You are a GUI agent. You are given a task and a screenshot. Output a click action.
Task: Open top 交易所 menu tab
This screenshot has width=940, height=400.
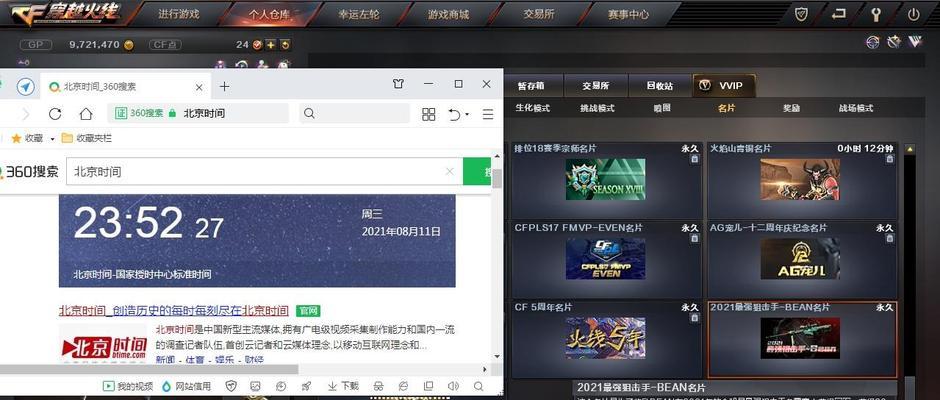(538, 14)
